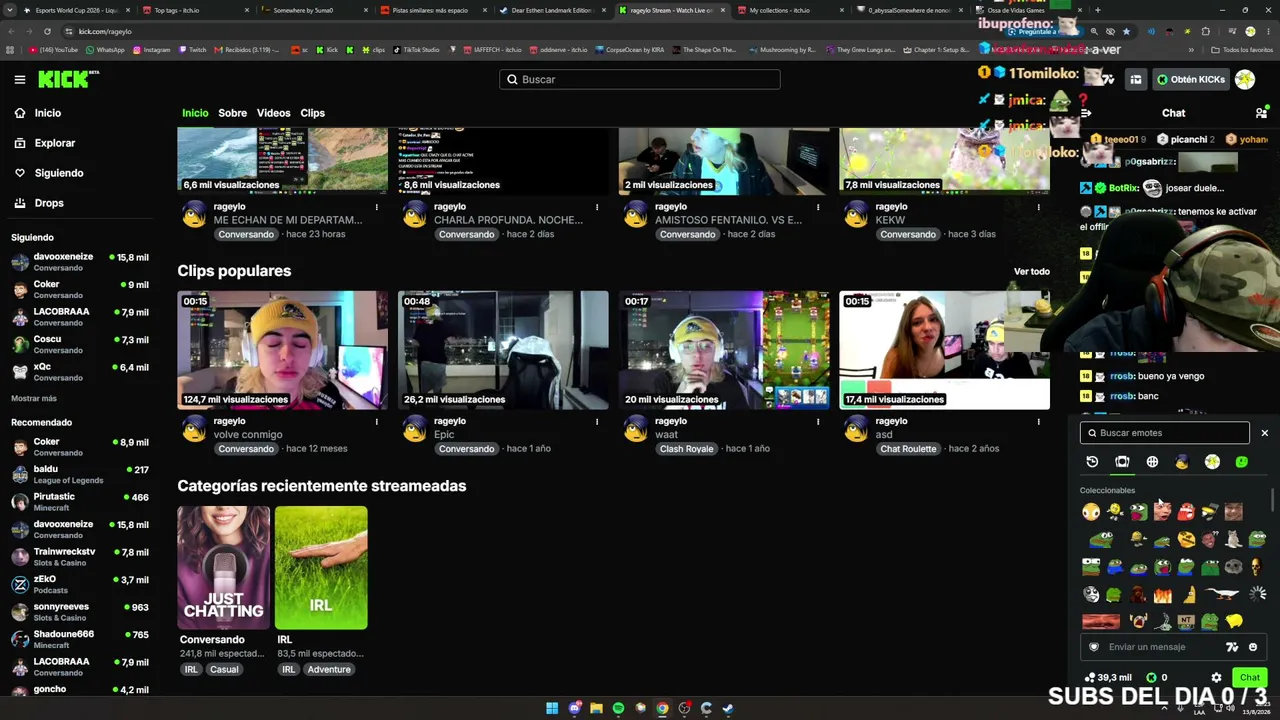Open Spotify from the taskbar
The image size is (1280, 720).
(618, 708)
